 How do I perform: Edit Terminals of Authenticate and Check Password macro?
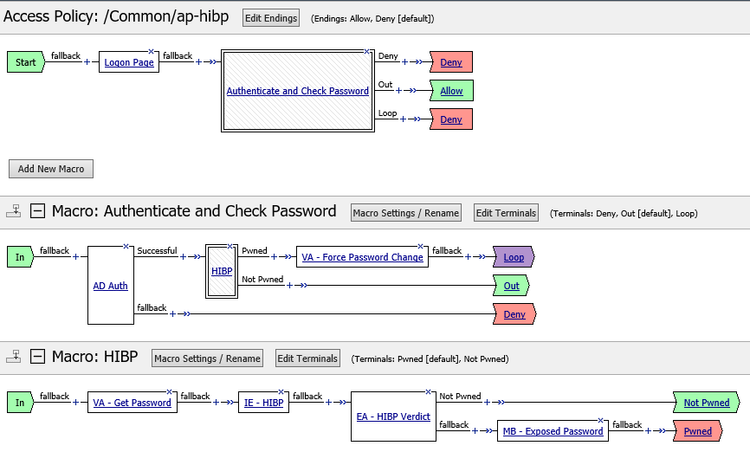pos(506,212)
